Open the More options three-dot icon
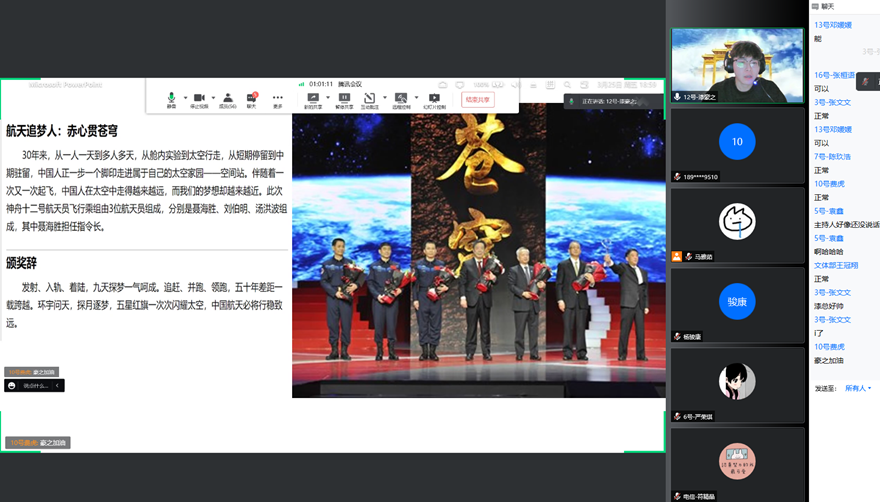The image size is (880, 502). (278, 99)
